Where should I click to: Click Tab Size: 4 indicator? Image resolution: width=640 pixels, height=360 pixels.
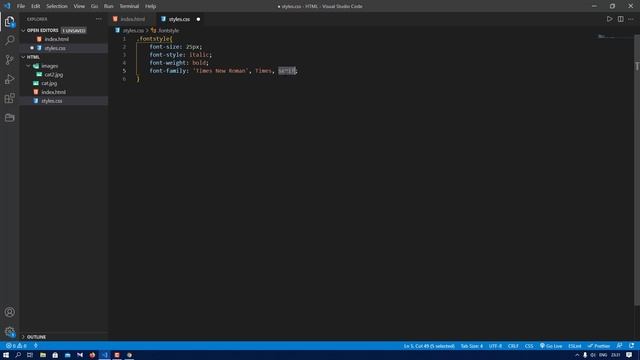click(x=471, y=346)
